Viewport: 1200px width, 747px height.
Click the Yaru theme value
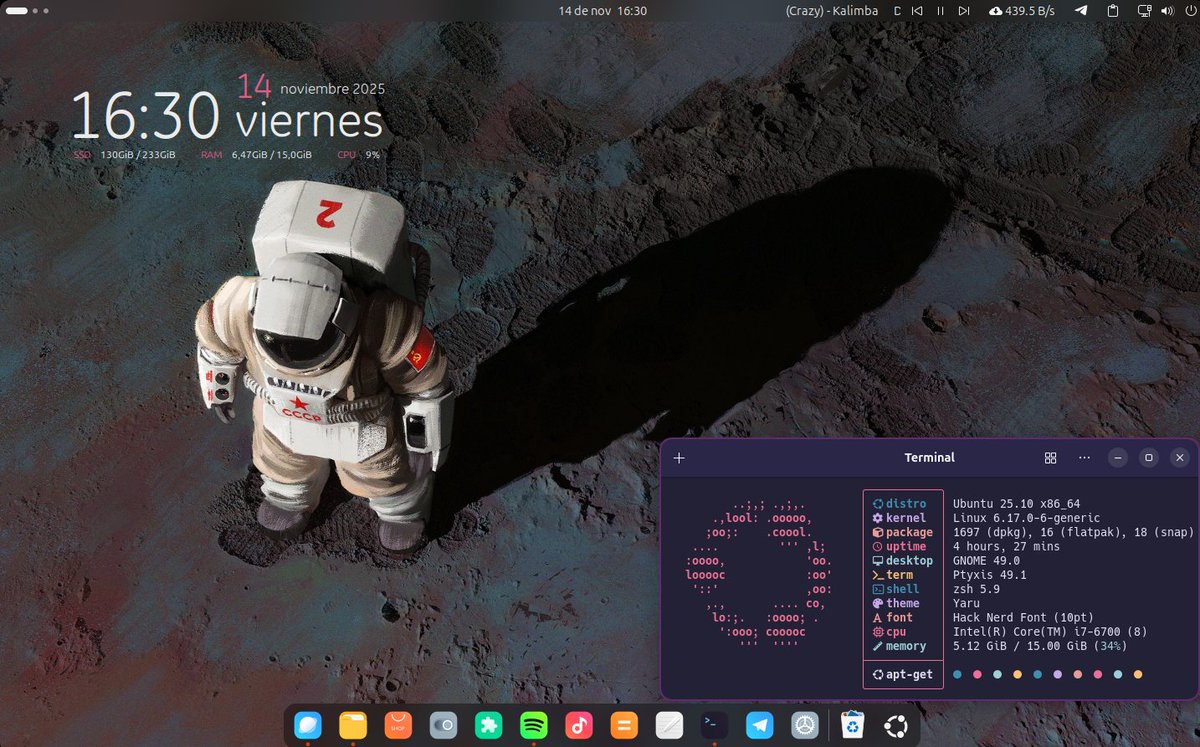tap(967, 603)
